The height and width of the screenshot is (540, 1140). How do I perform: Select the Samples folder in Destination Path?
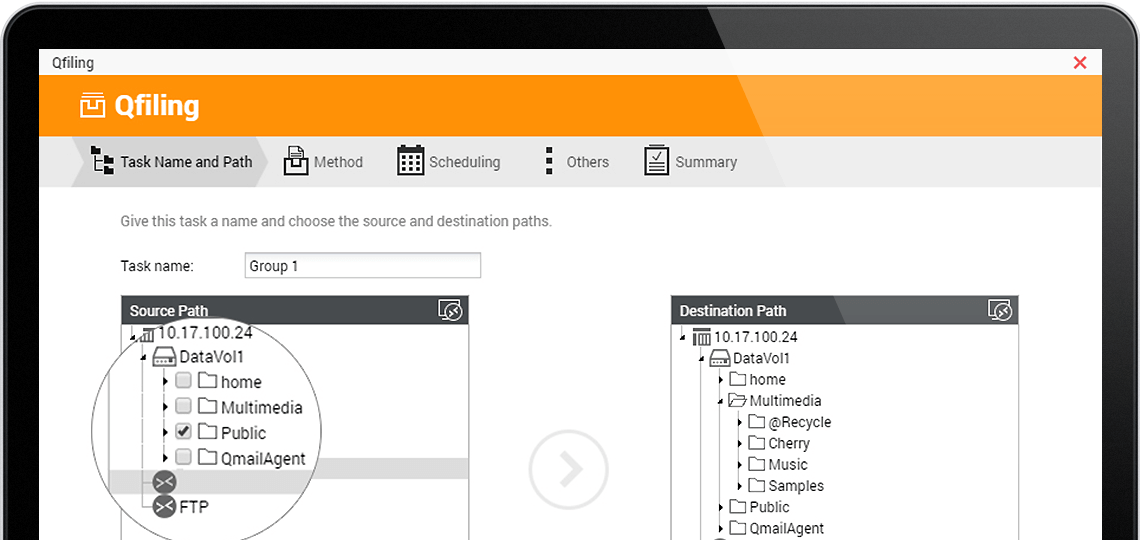(x=796, y=485)
